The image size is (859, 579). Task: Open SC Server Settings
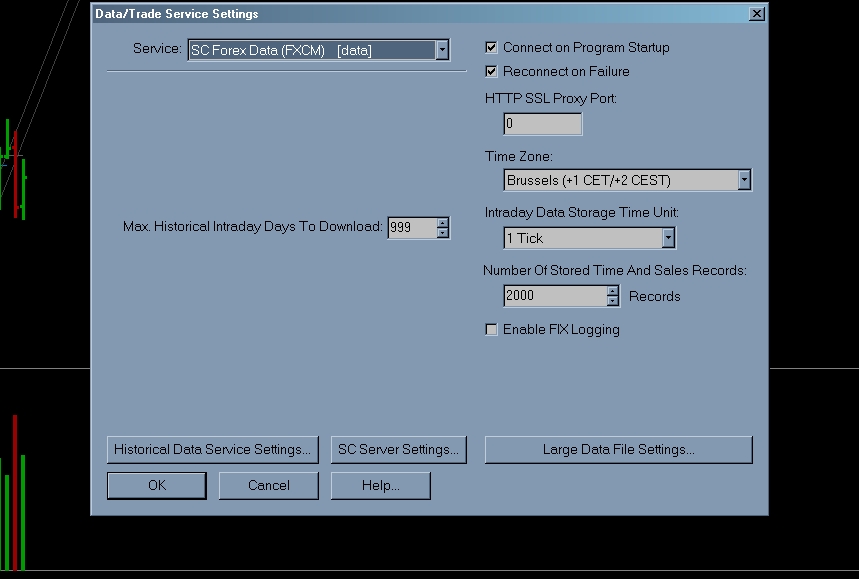click(x=399, y=450)
